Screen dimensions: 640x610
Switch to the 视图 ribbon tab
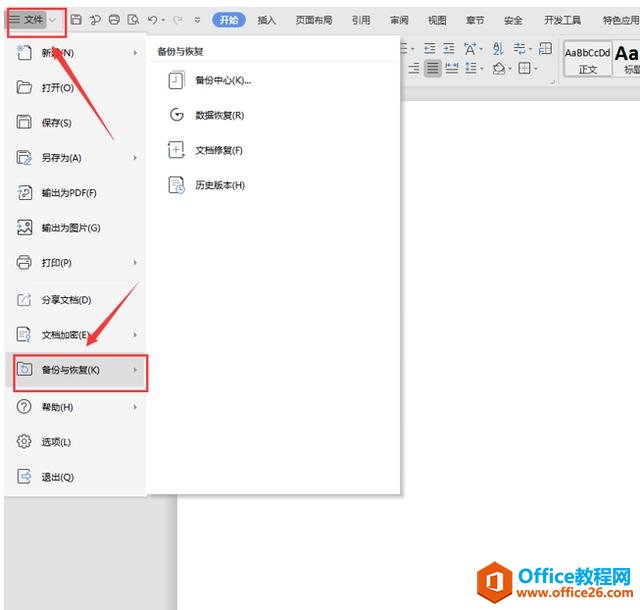click(437, 20)
